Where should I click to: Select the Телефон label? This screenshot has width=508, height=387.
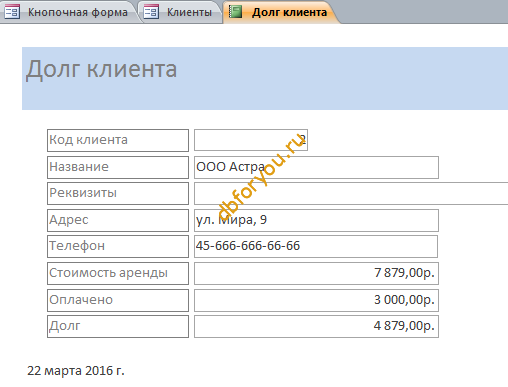118,246
